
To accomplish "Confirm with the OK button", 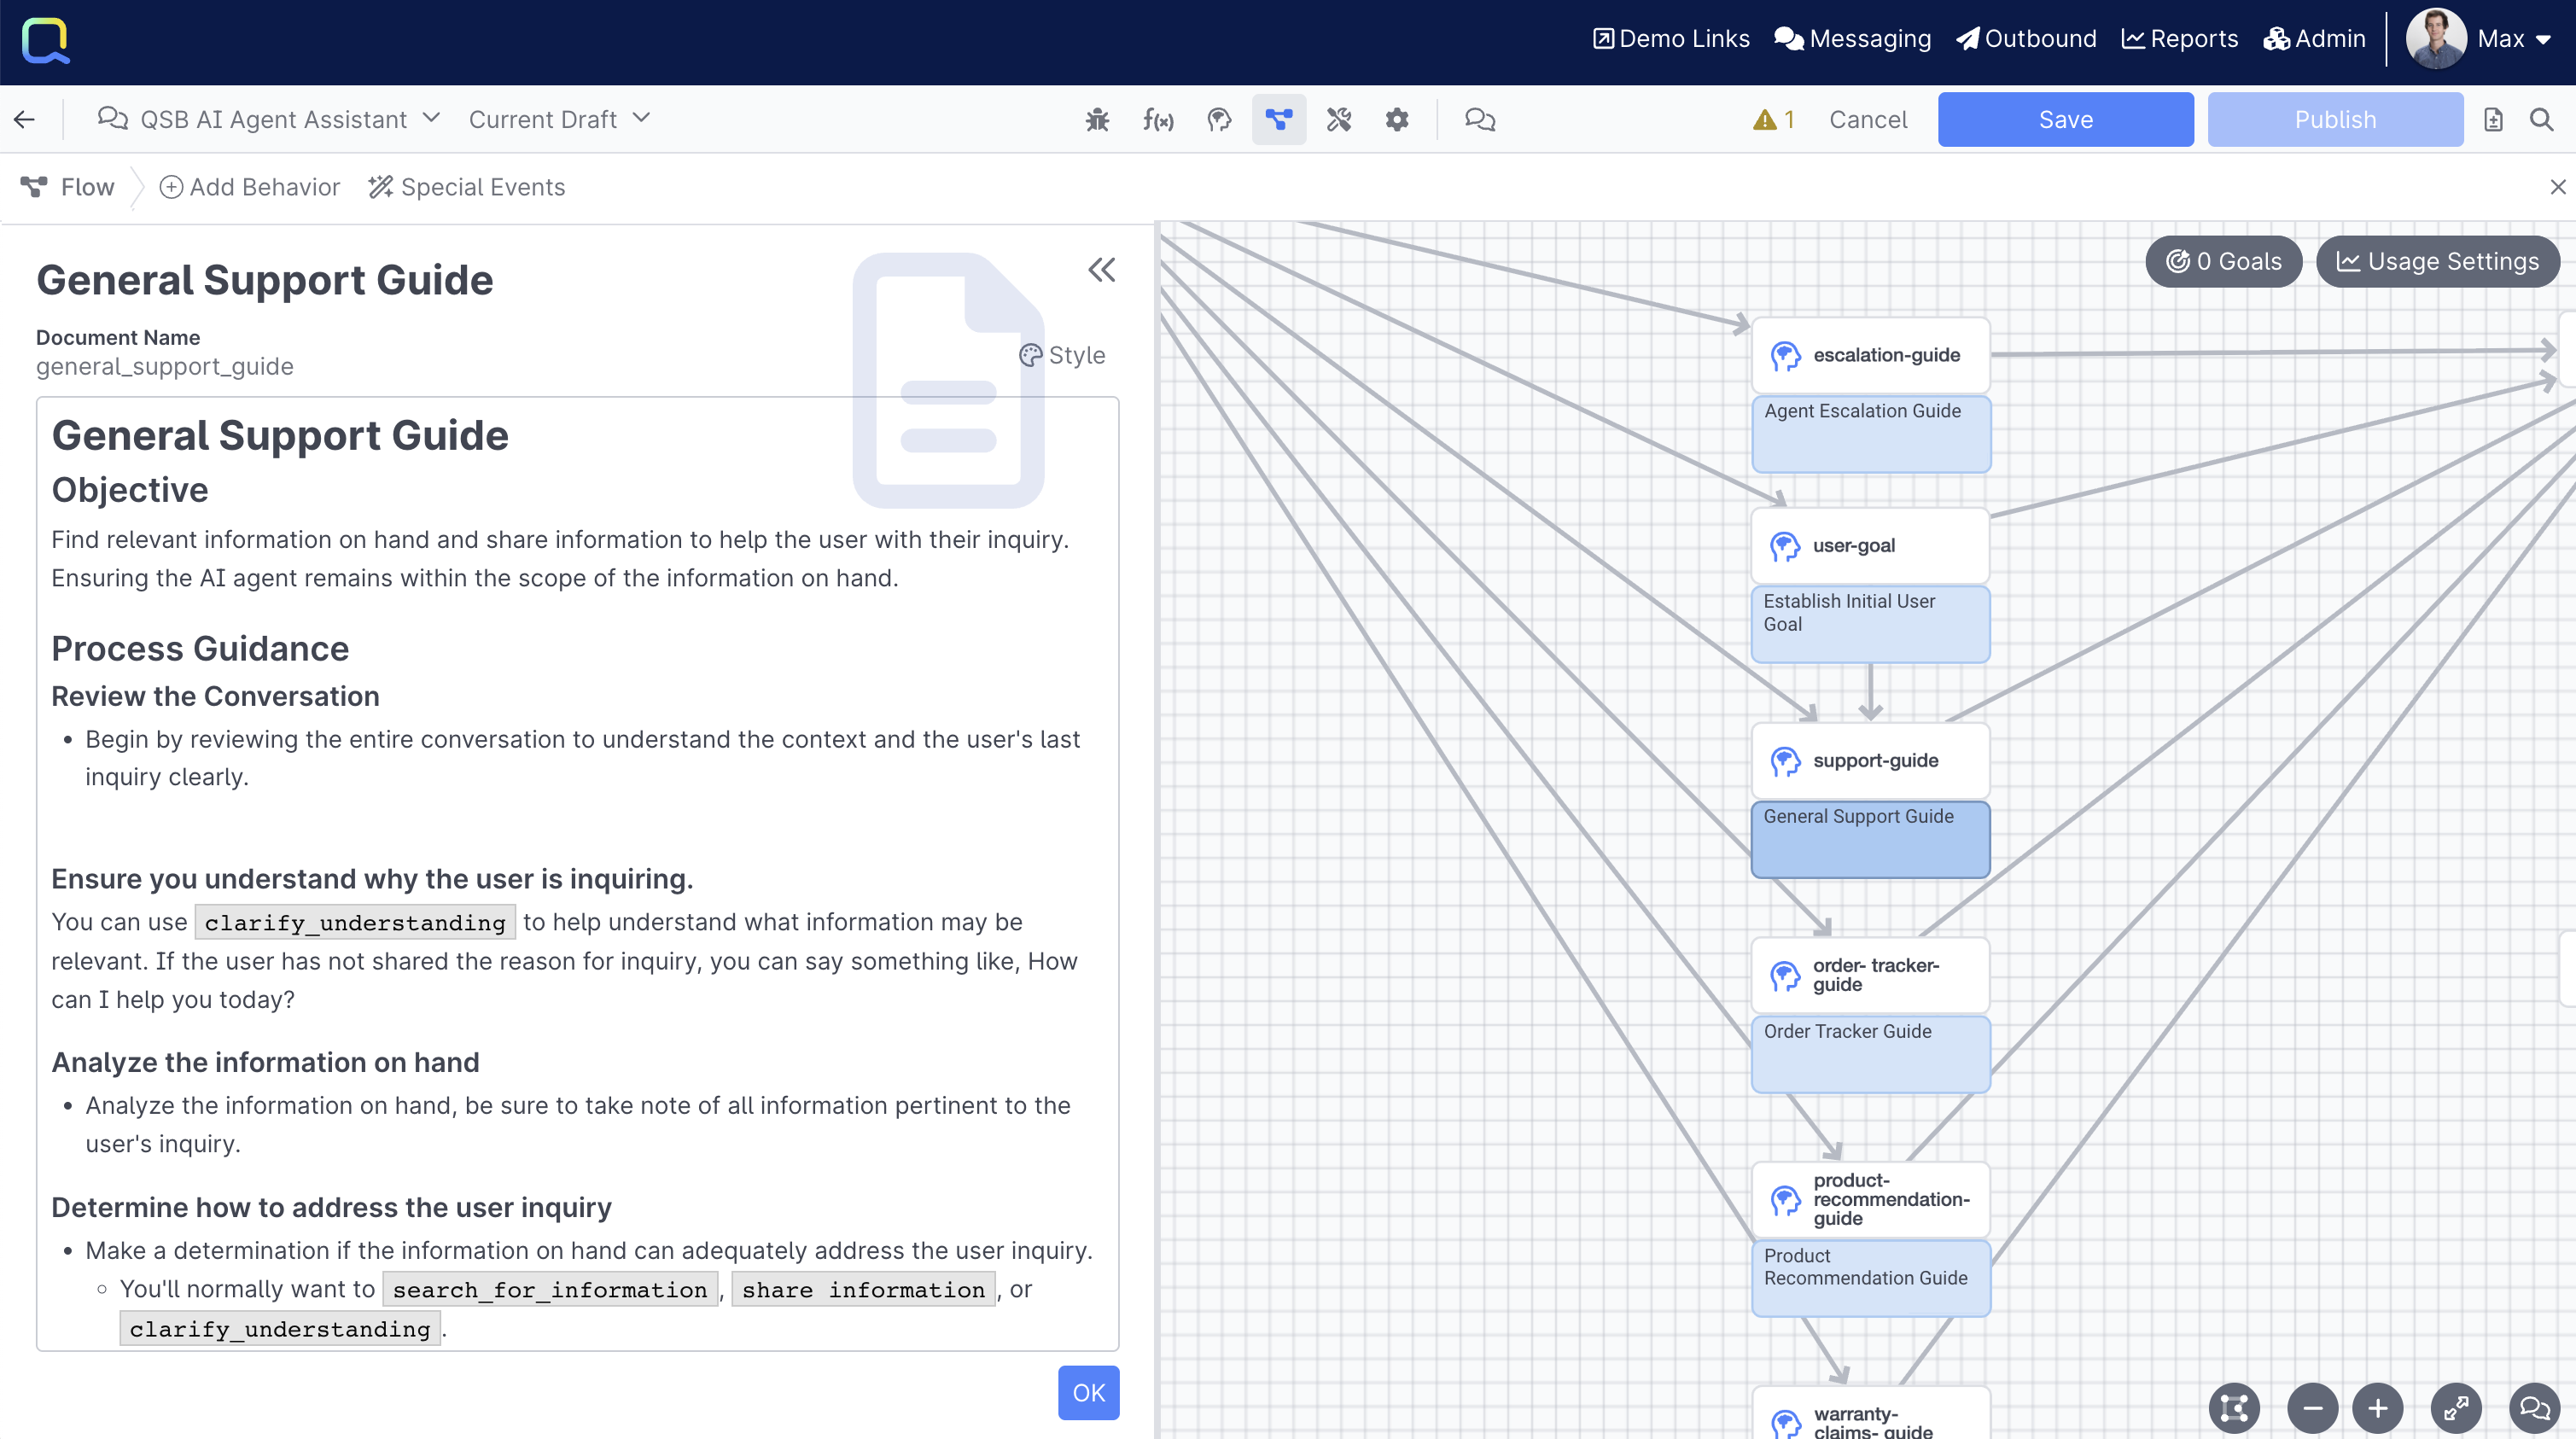I will pos(1088,1392).
